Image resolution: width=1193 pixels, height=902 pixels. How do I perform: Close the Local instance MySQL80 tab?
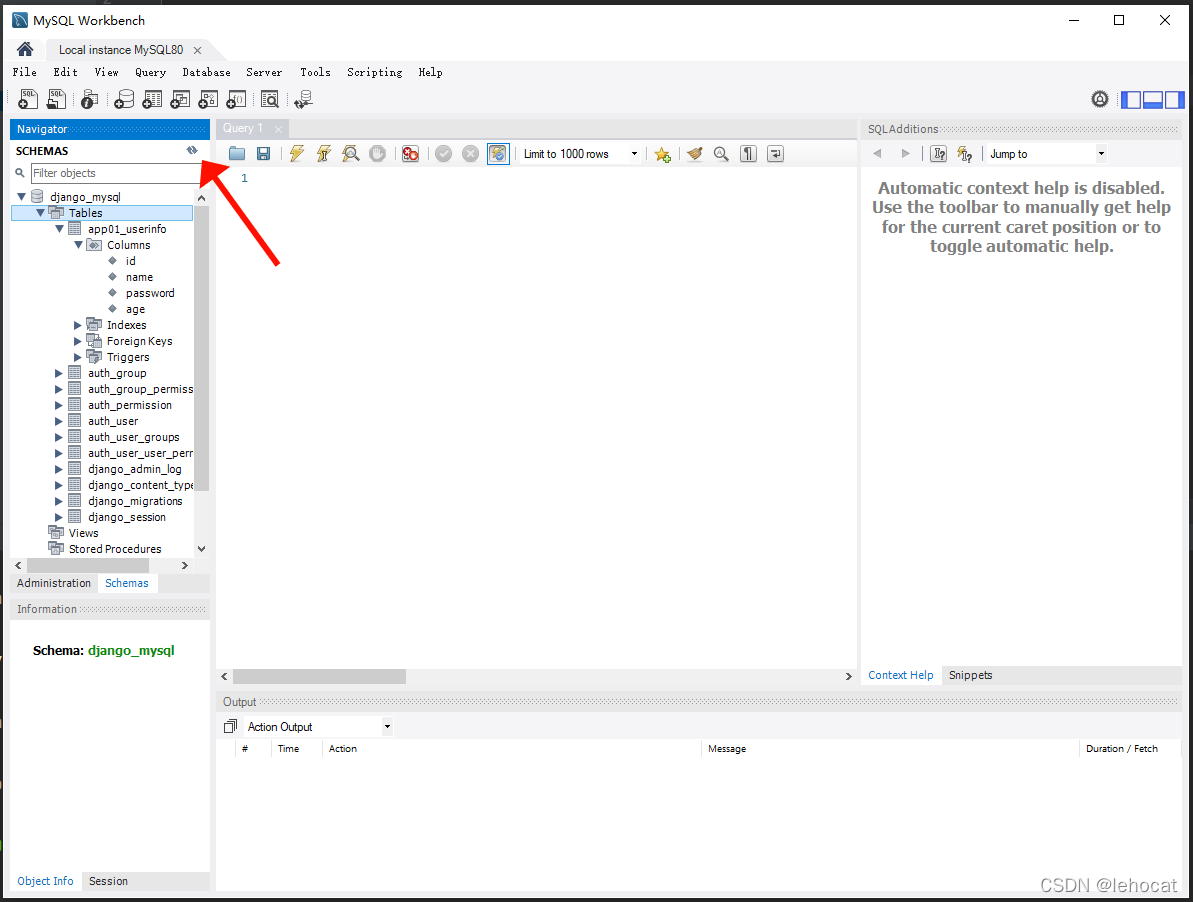click(x=197, y=50)
